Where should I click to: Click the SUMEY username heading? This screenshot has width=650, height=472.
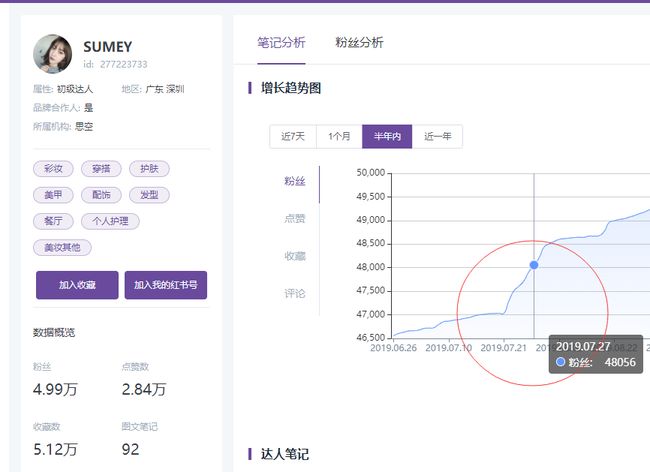107,46
